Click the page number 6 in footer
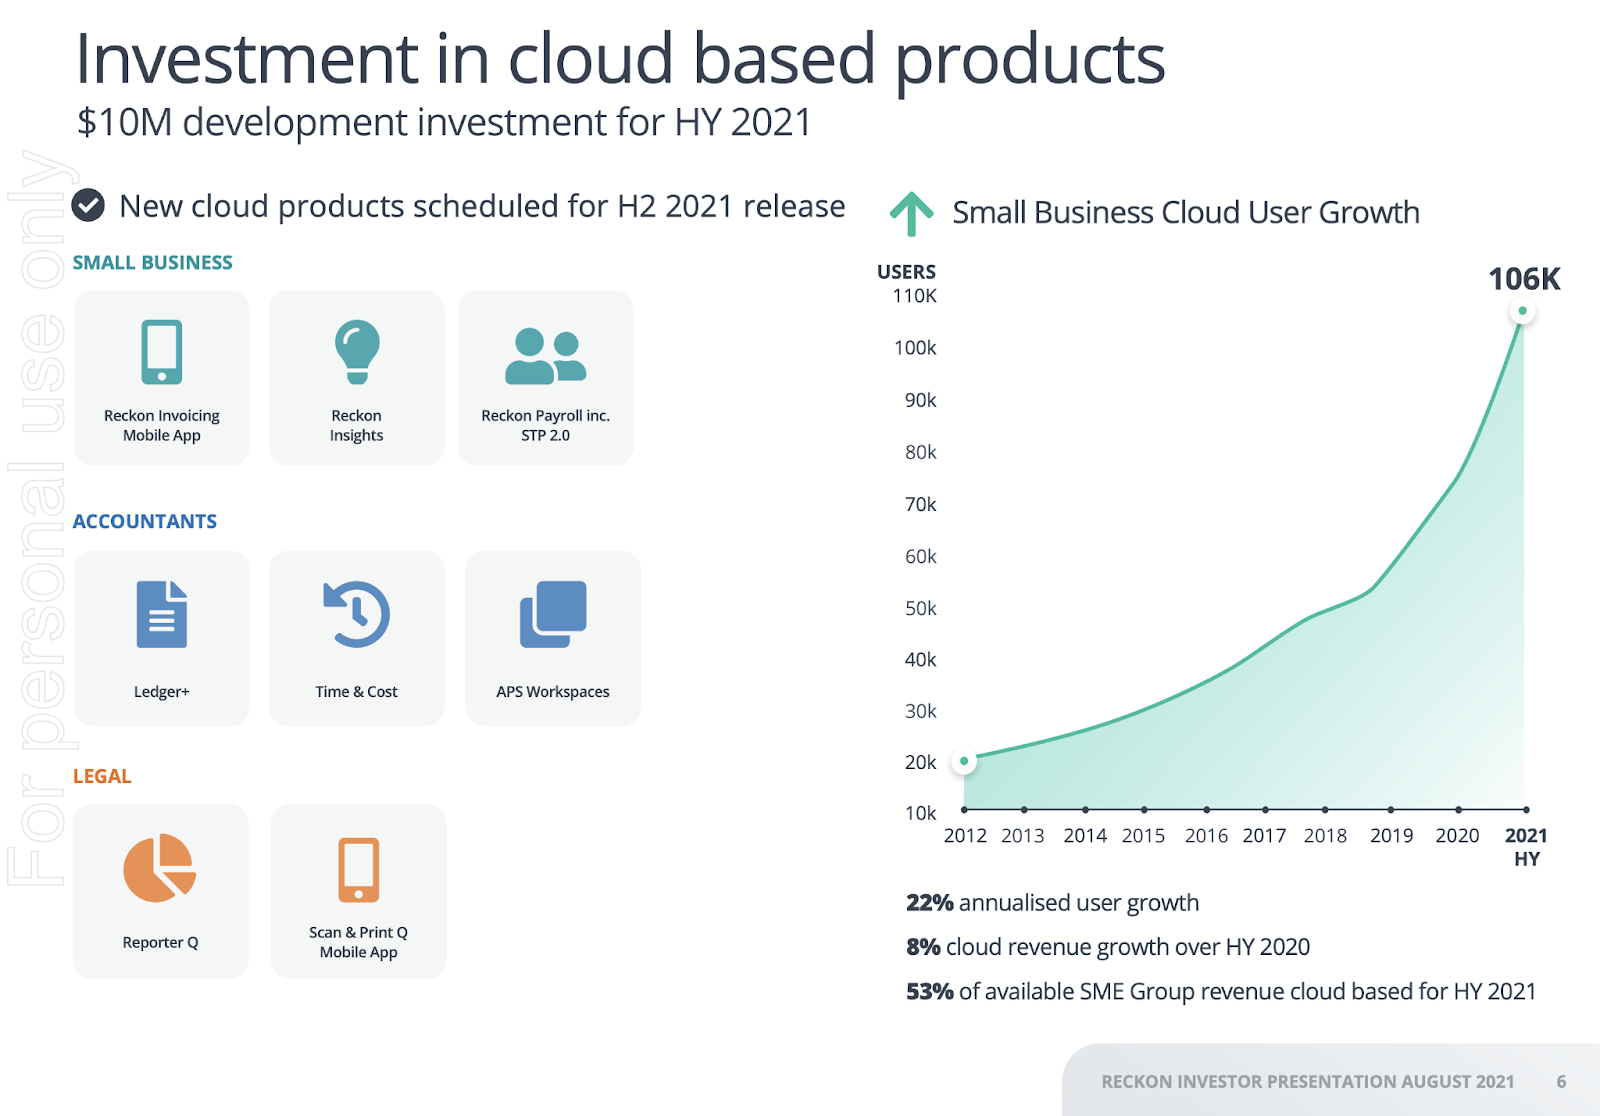The width and height of the screenshot is (1600, 1116). coord(1561,1081)
